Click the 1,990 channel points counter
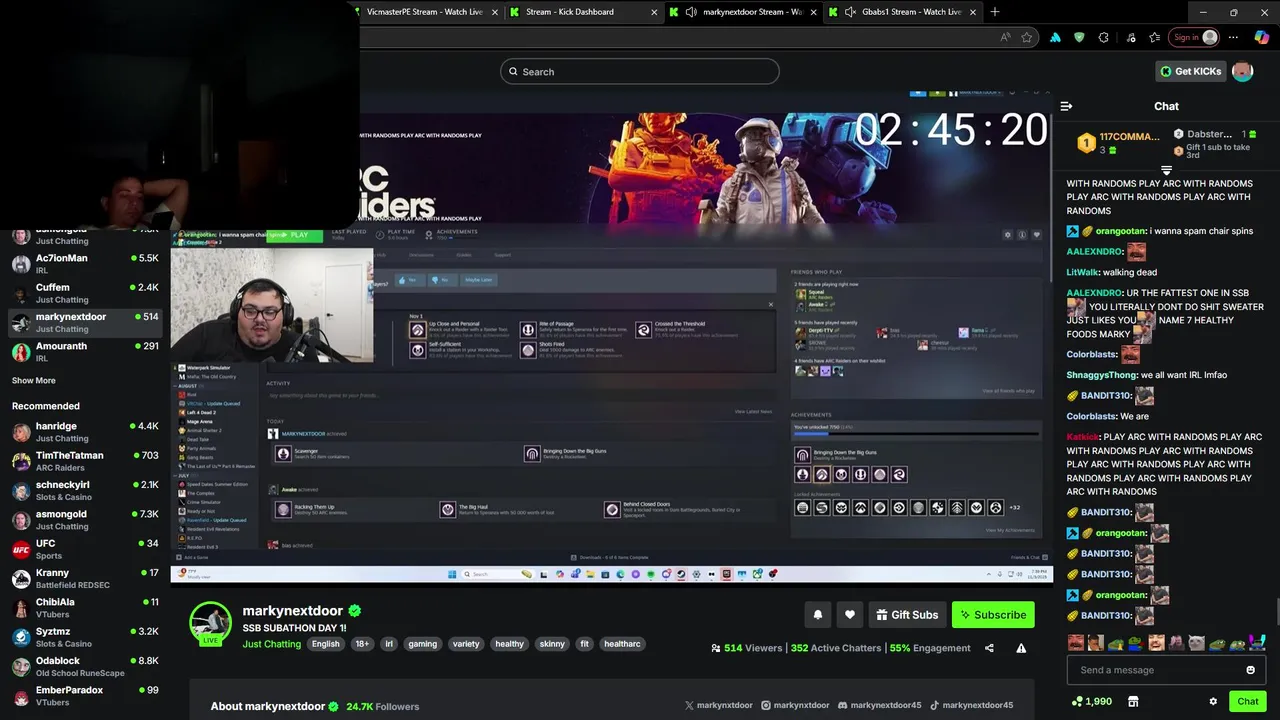 (x=1091, y=701)
